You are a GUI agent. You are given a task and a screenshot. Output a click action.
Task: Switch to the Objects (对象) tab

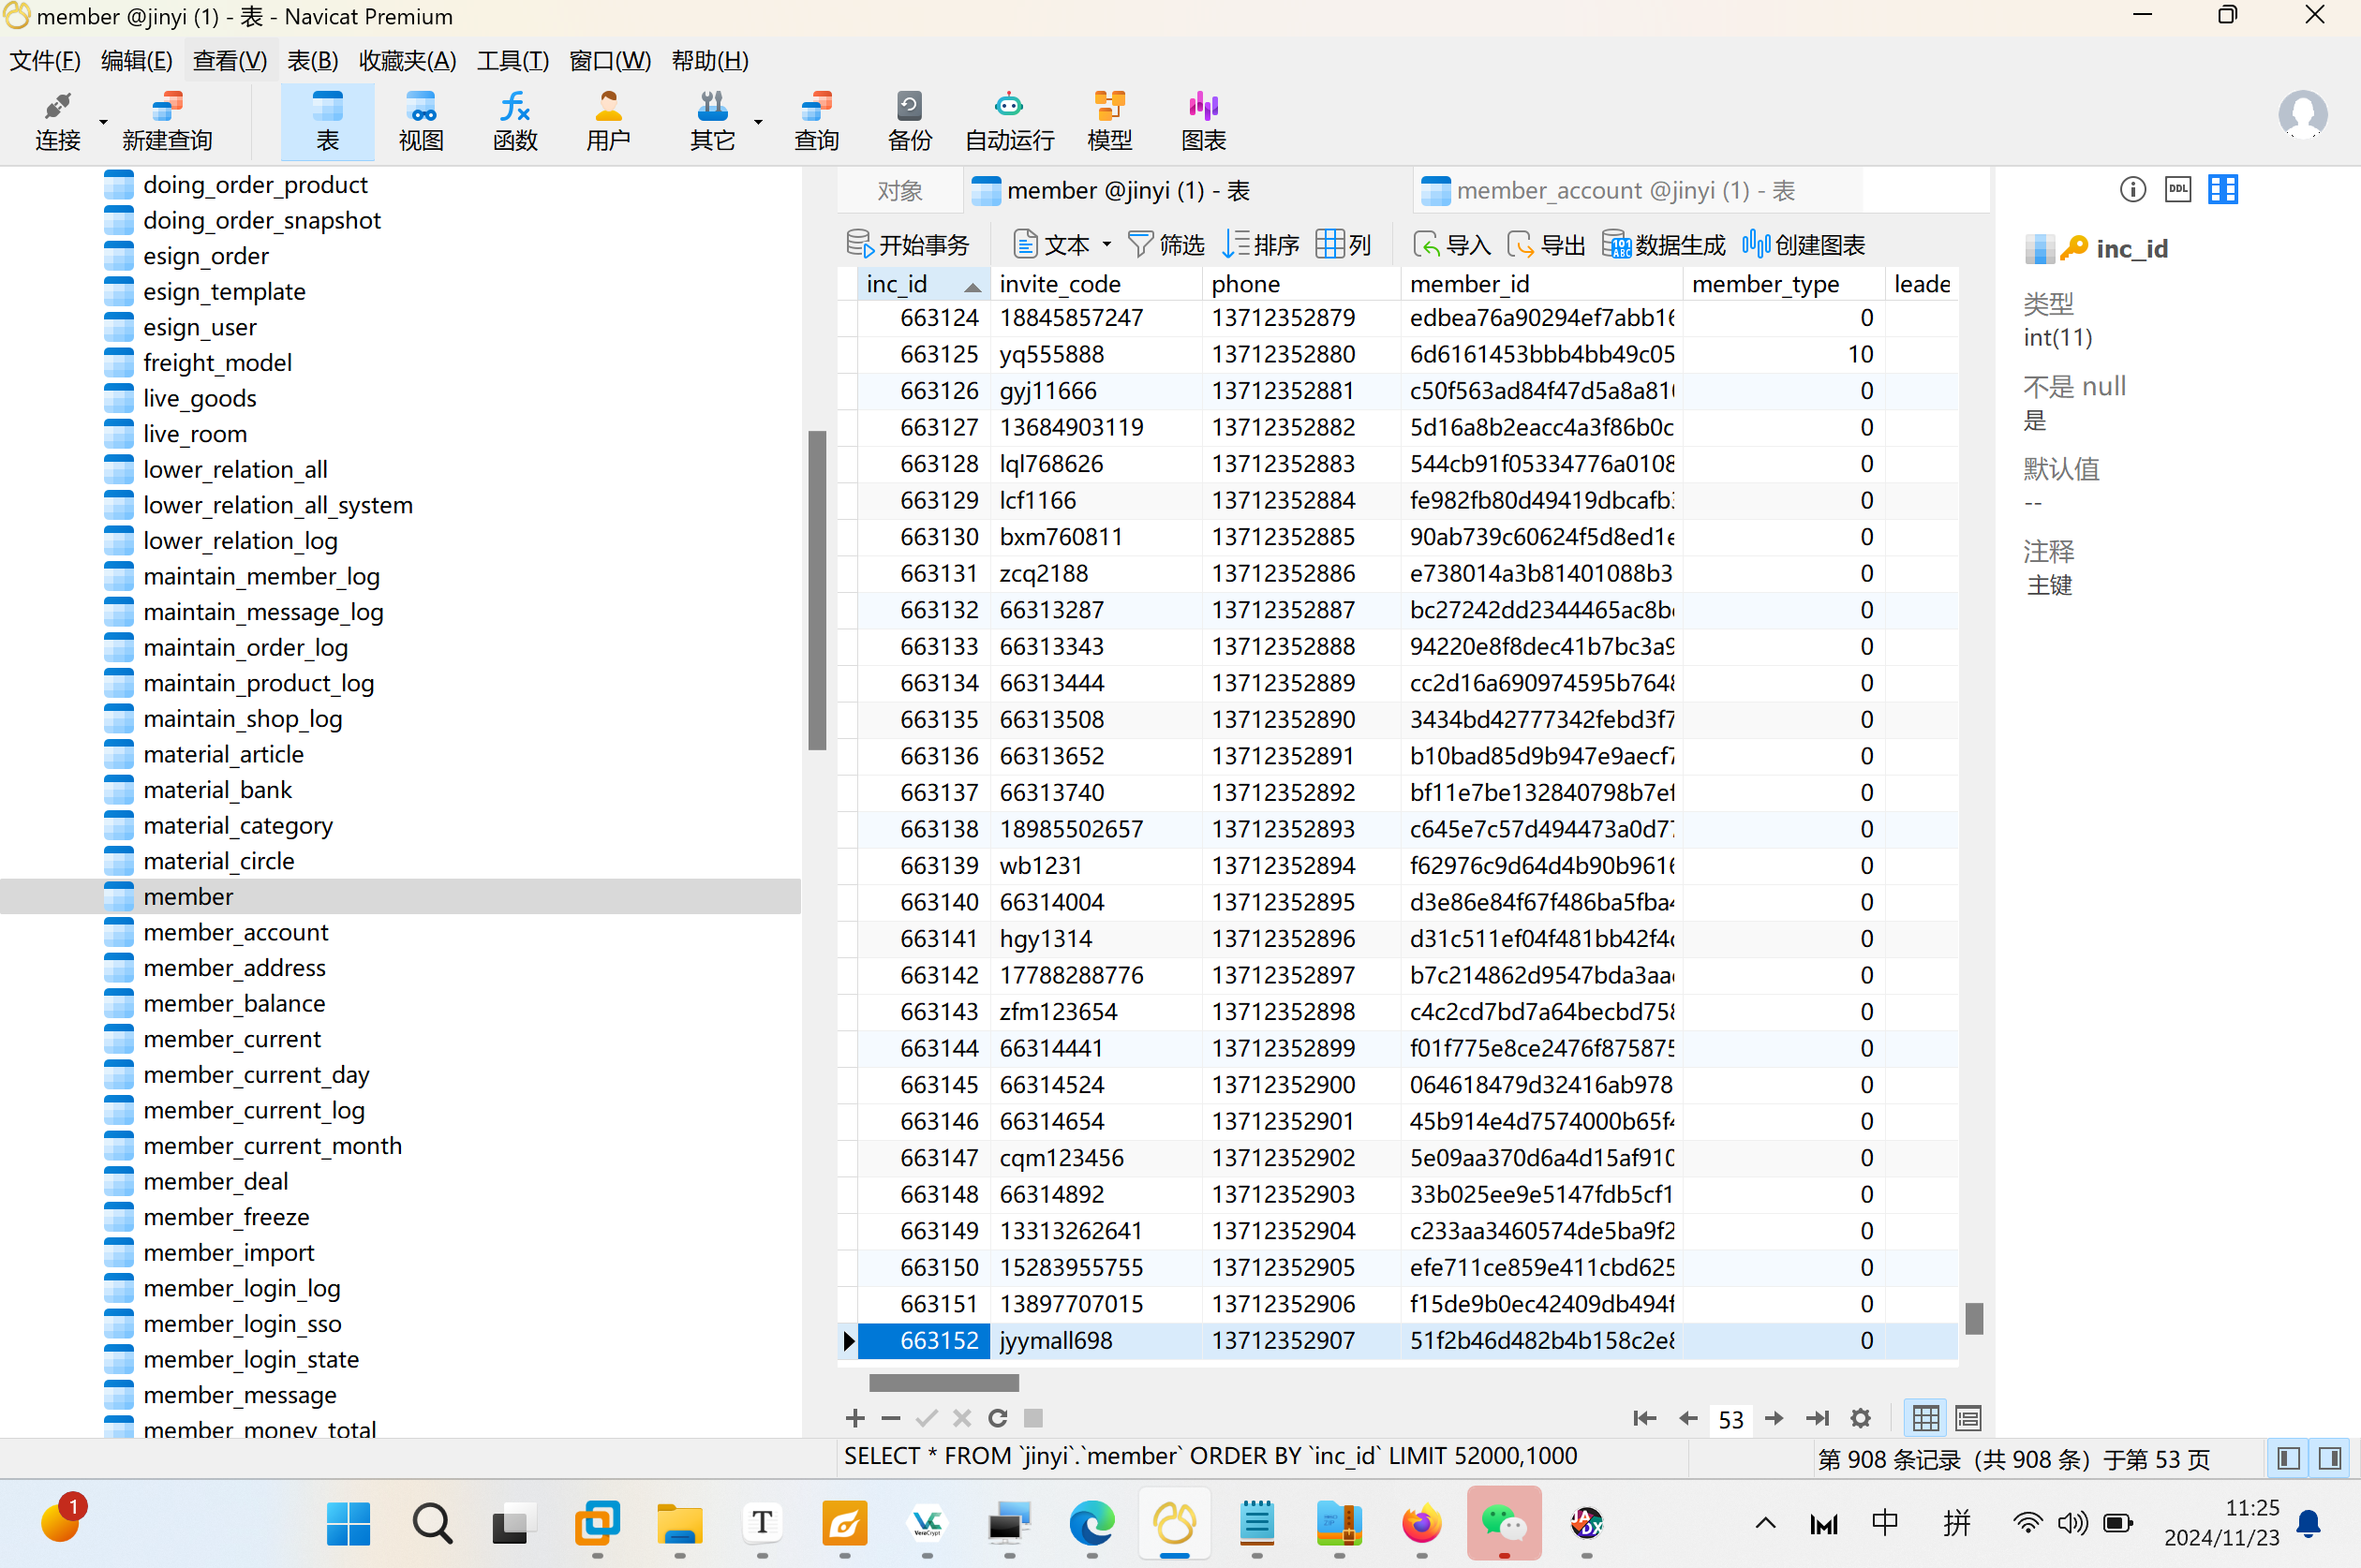[x=899, y=190]
